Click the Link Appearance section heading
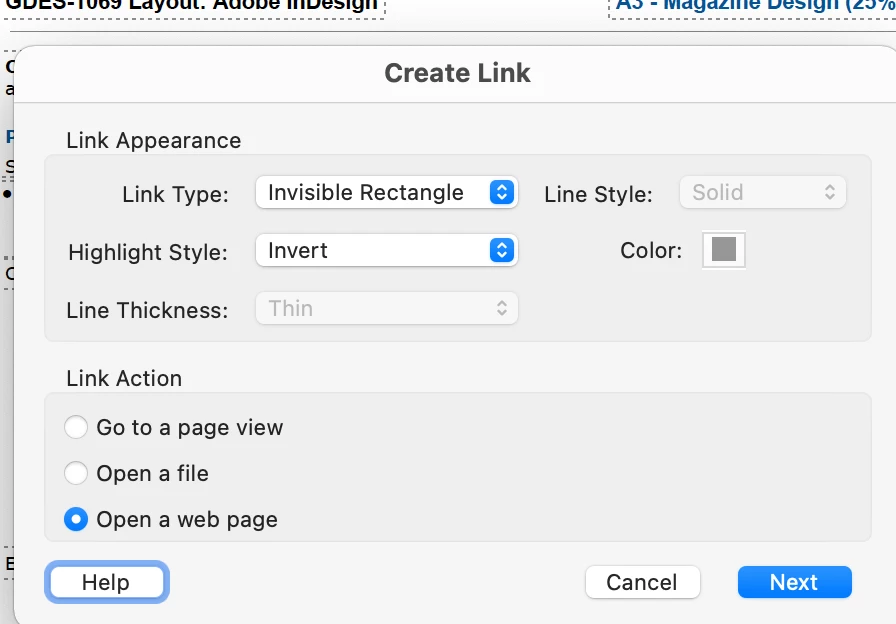Image resolution: width=896 pixels, height=624 pixels. tap(153, 141)
